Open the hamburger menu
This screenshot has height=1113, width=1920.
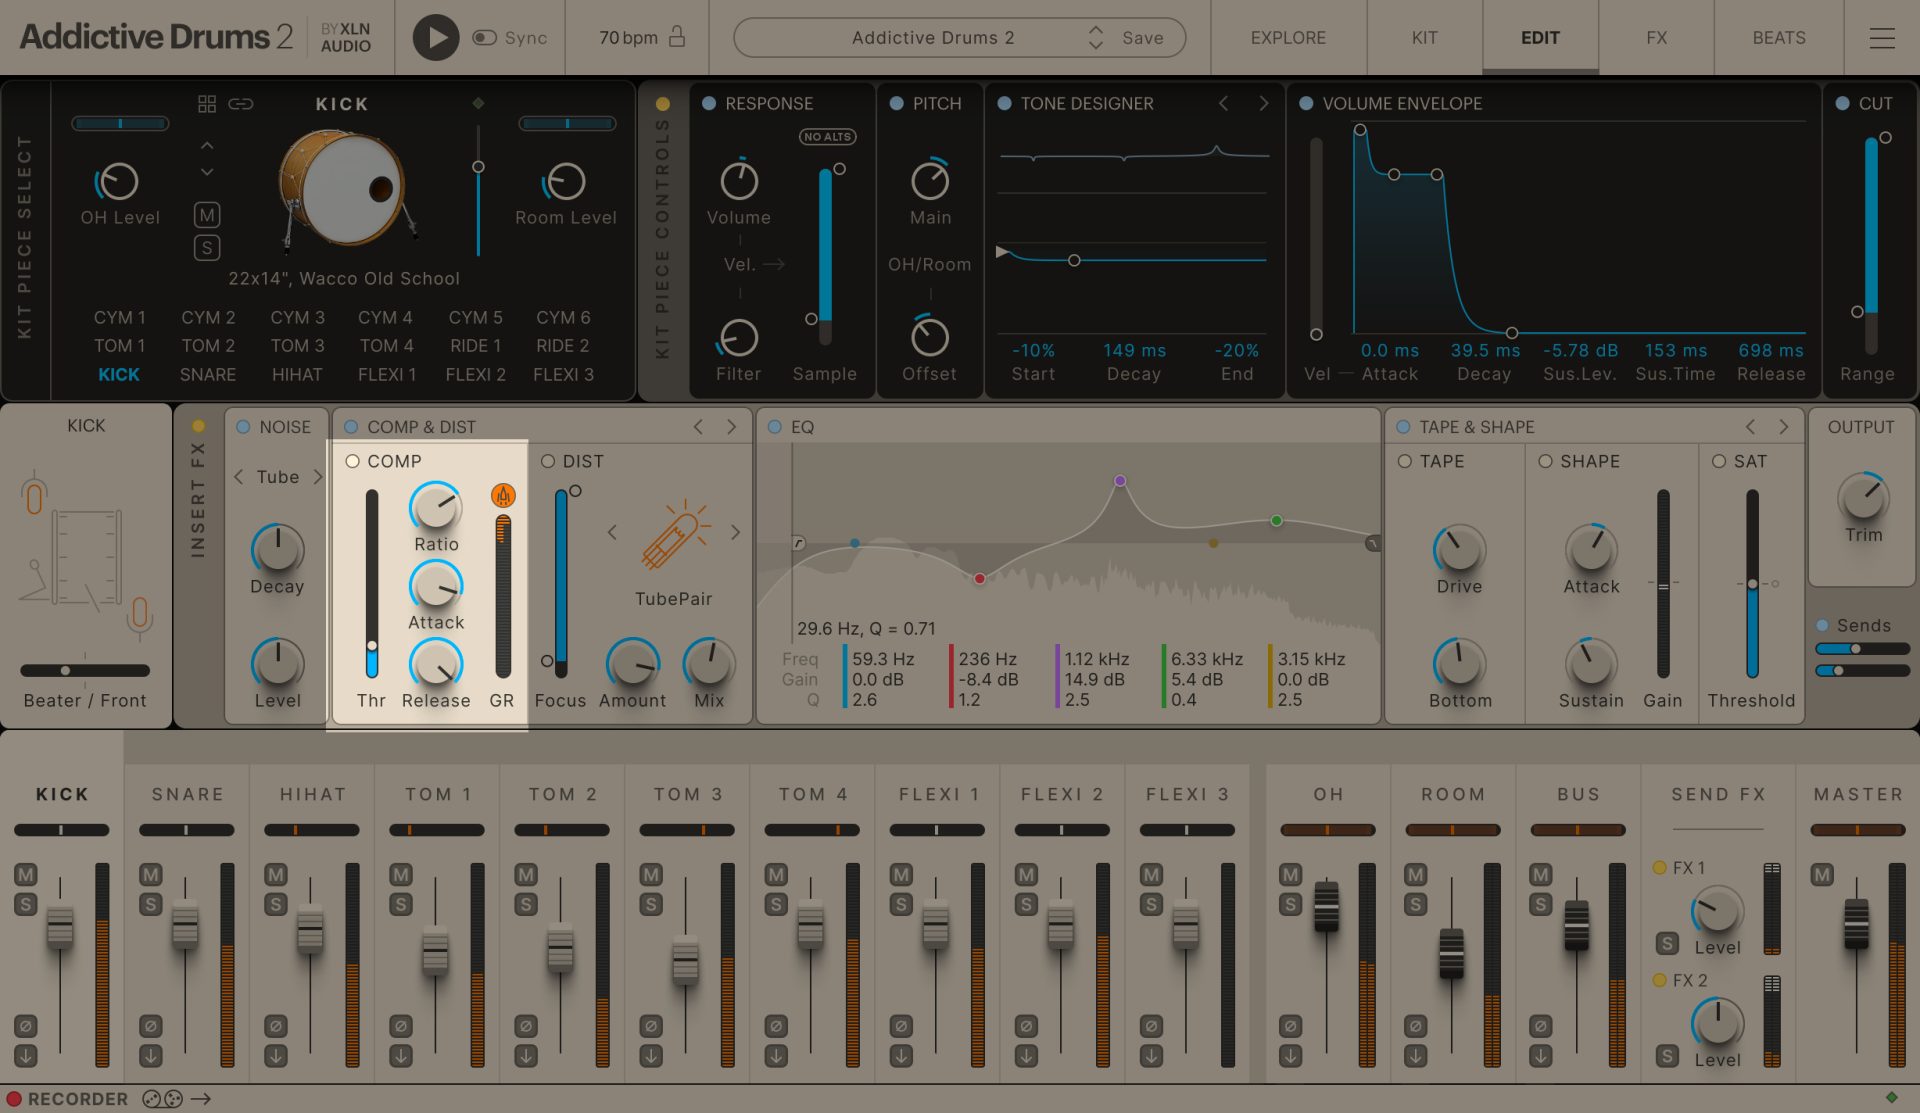click(x=1882, y=37)
